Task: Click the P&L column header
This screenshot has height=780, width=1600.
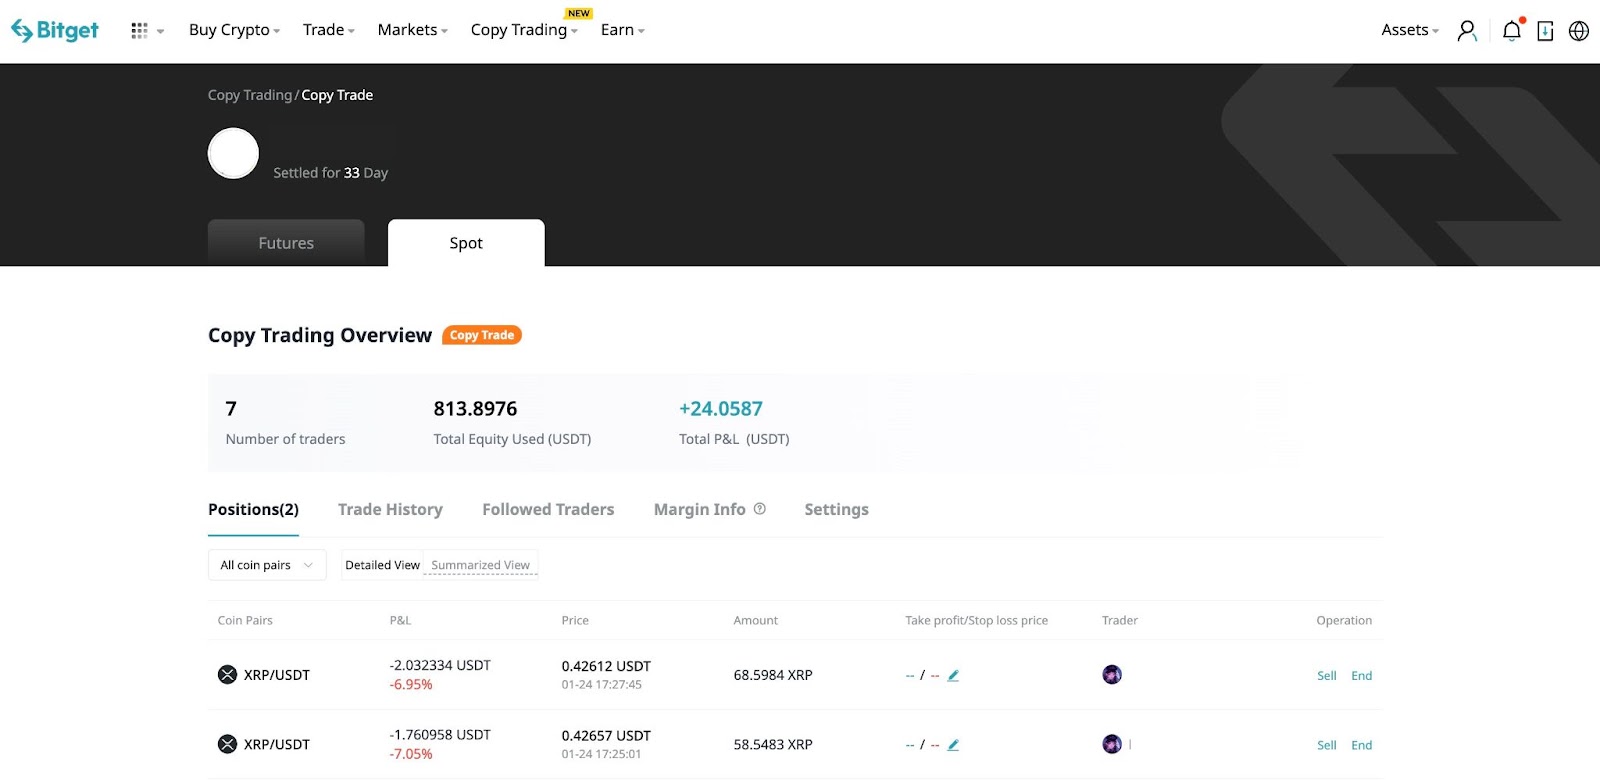Action: click(x=400, y=620)
